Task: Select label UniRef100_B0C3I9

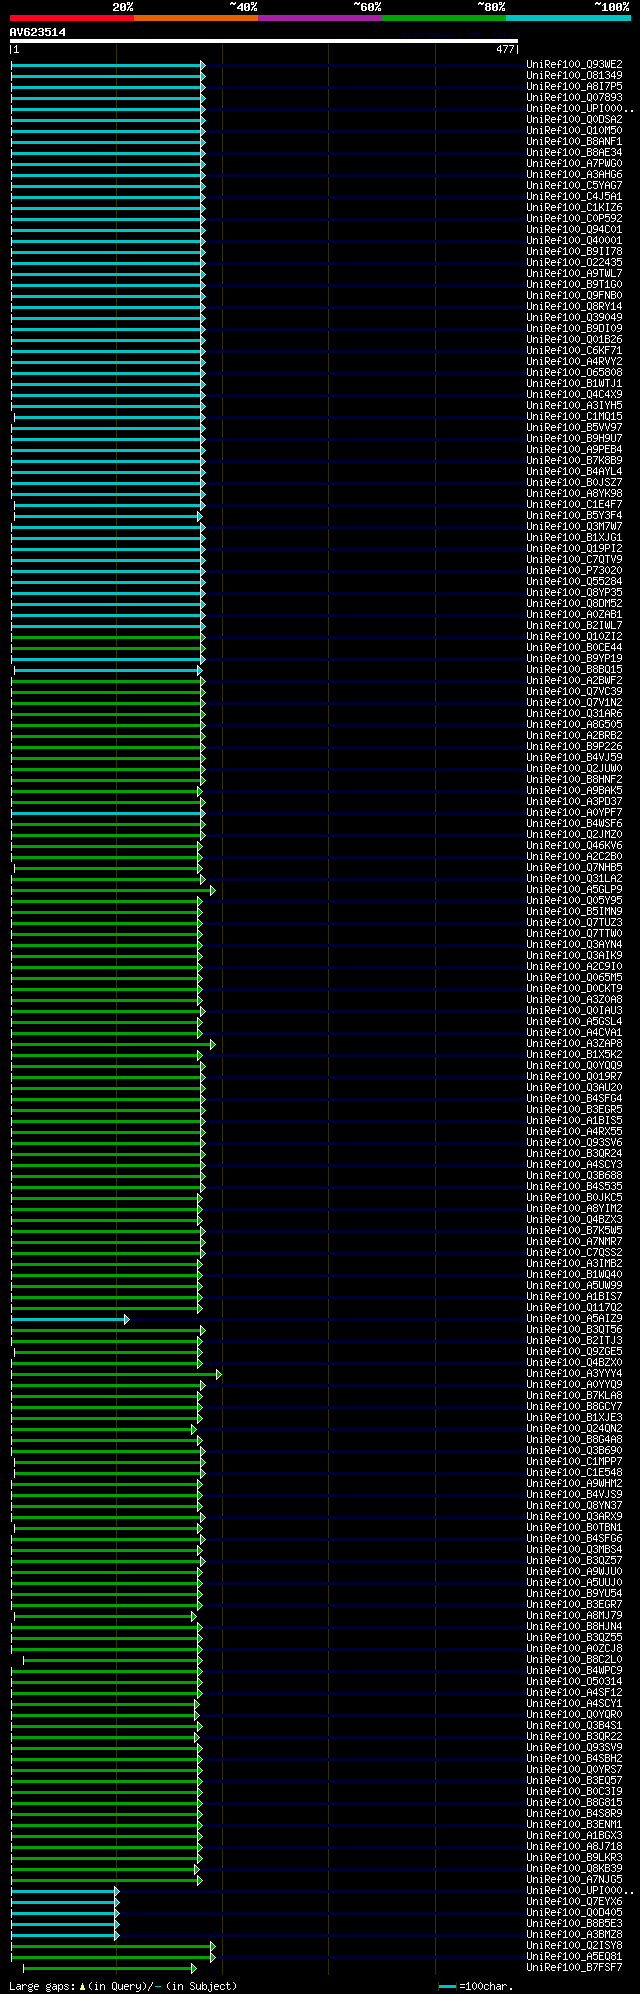Action: pos(574,1791)
